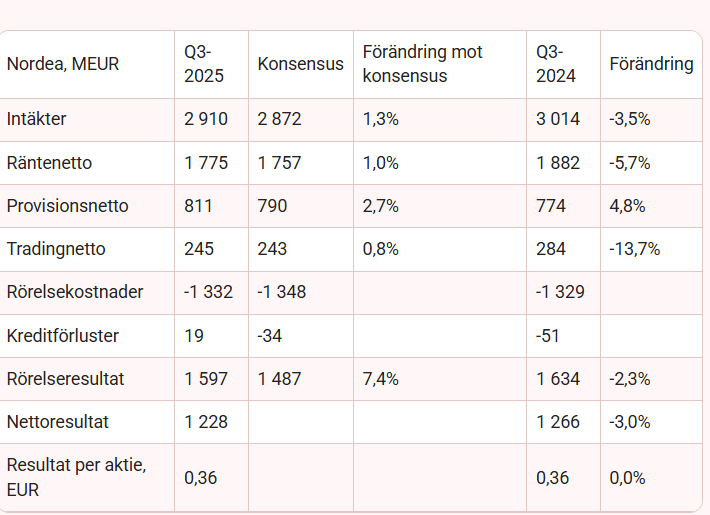Click the 7,4% Rörelseresultat consensus change

tap(381, 379)
